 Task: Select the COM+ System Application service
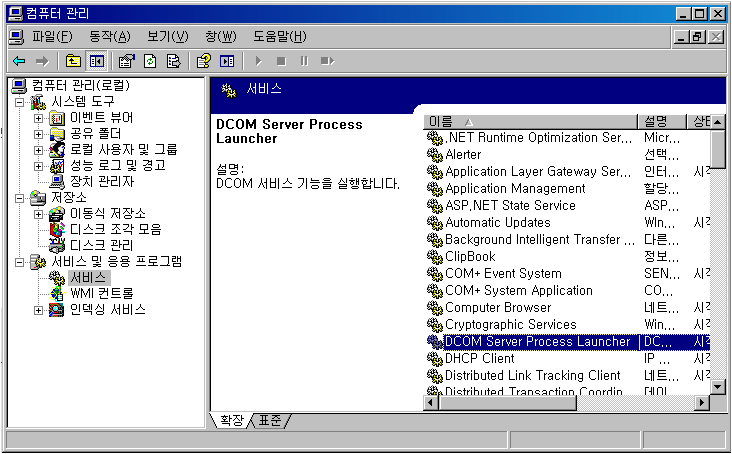[x=569, y=291]
